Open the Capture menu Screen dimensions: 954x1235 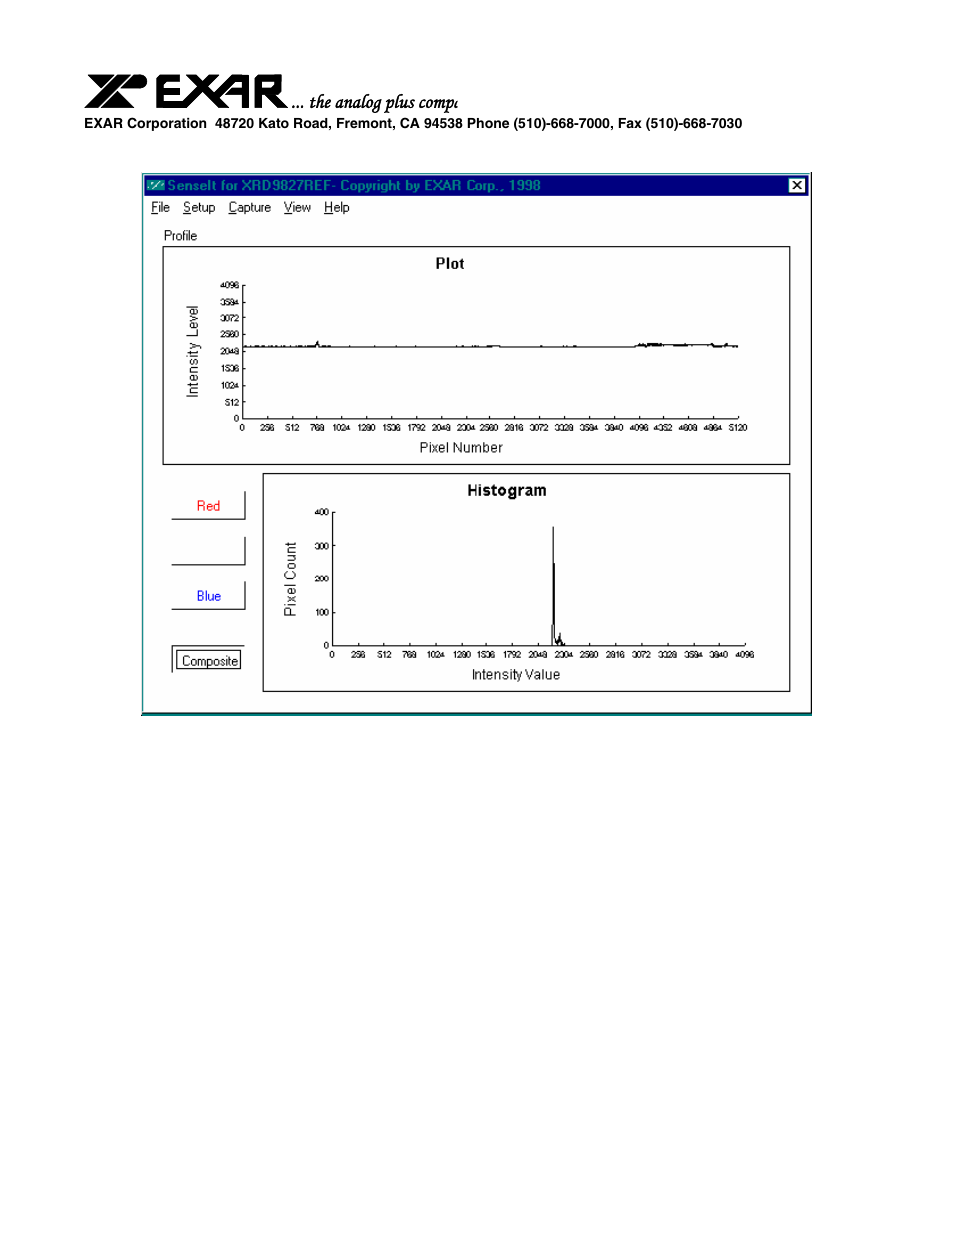click(249, 208)
